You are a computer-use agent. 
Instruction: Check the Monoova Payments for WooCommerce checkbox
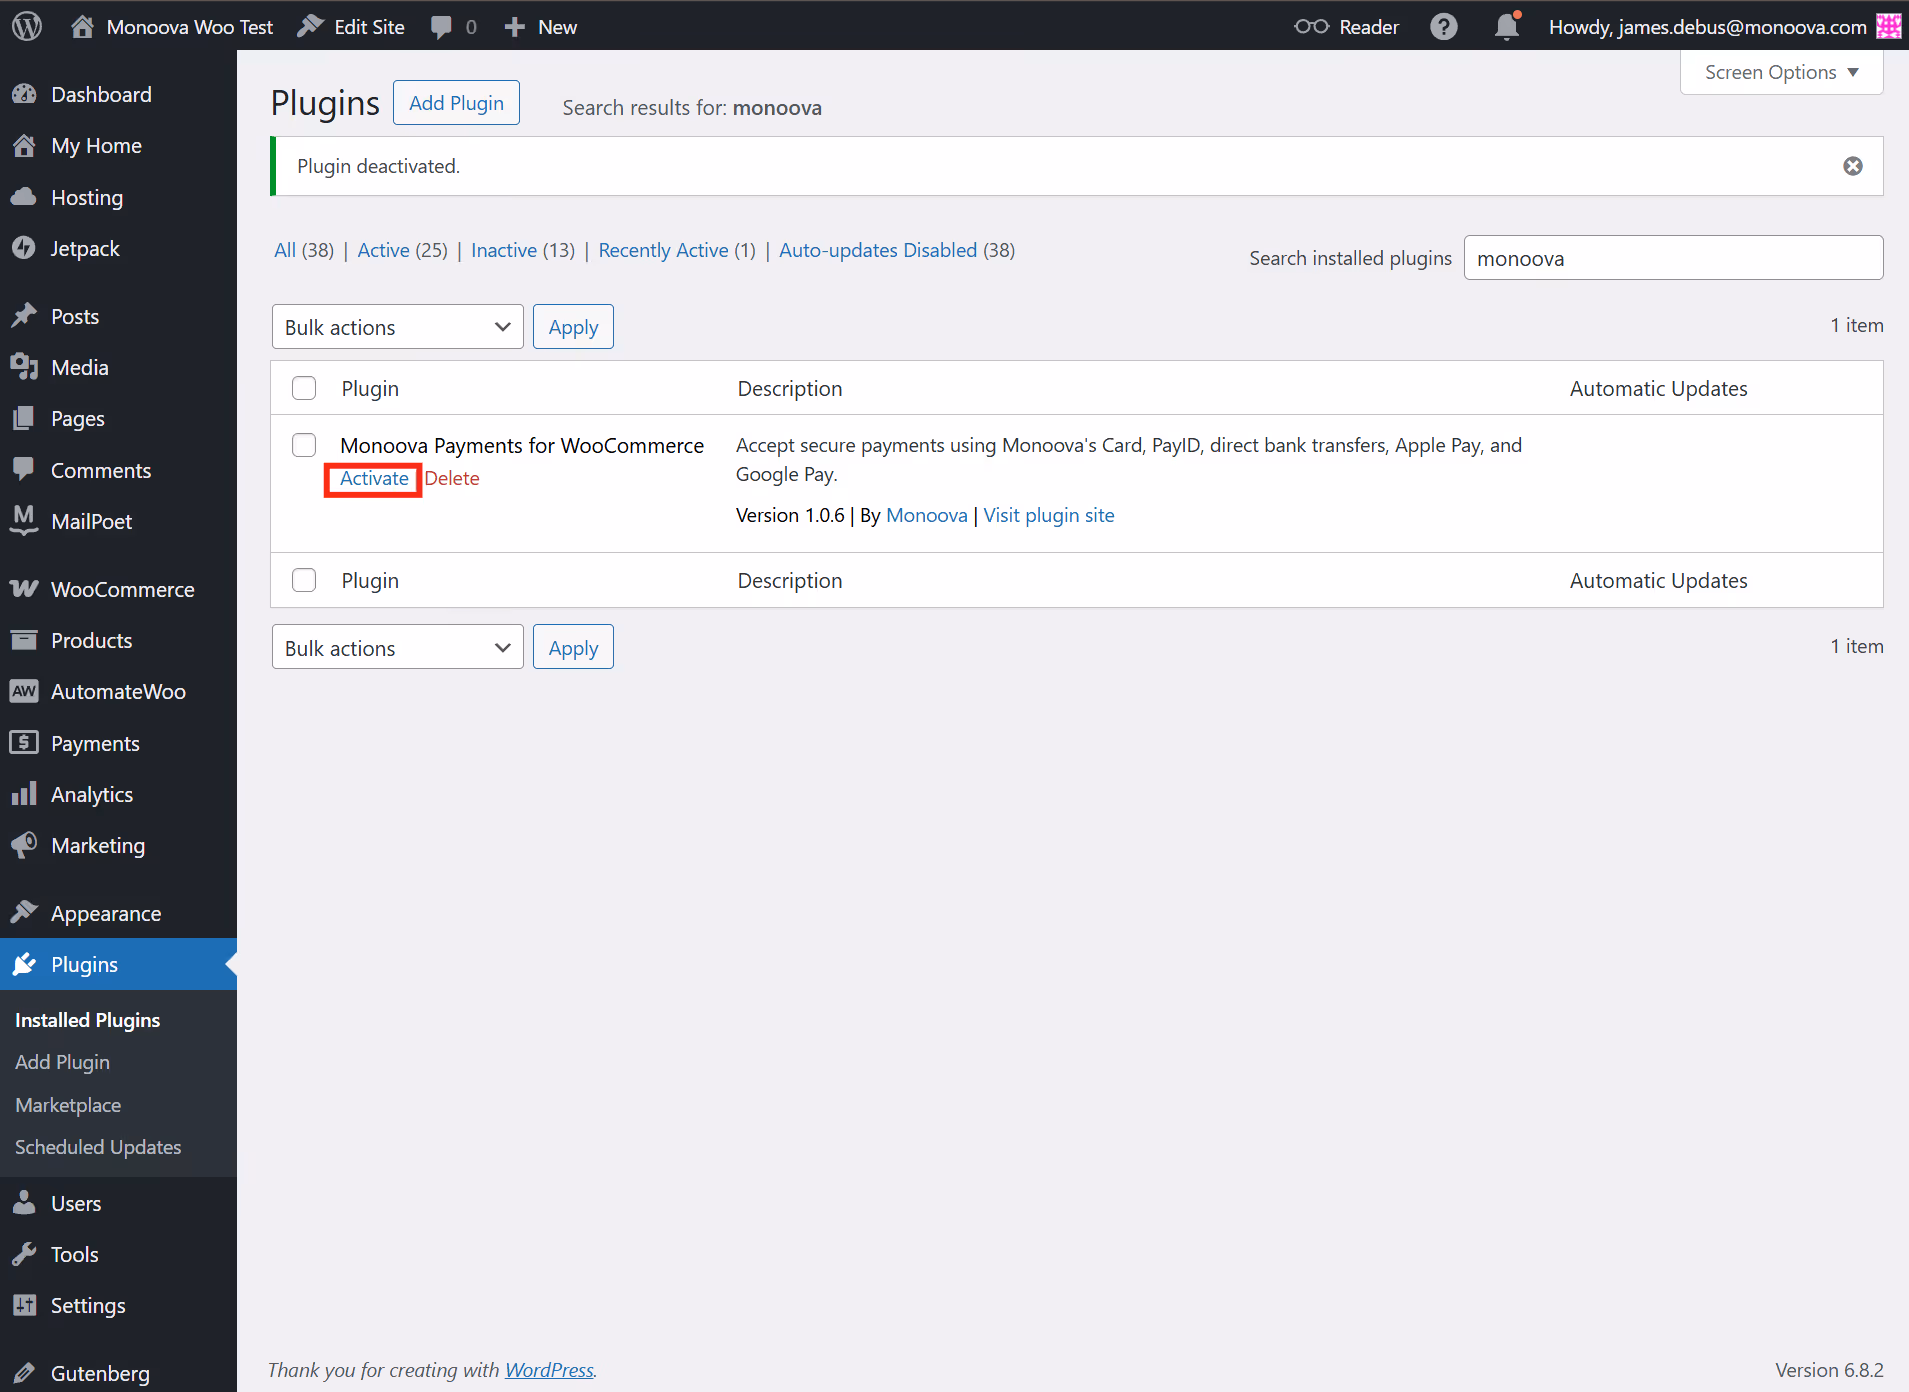[x=304, y=445]
